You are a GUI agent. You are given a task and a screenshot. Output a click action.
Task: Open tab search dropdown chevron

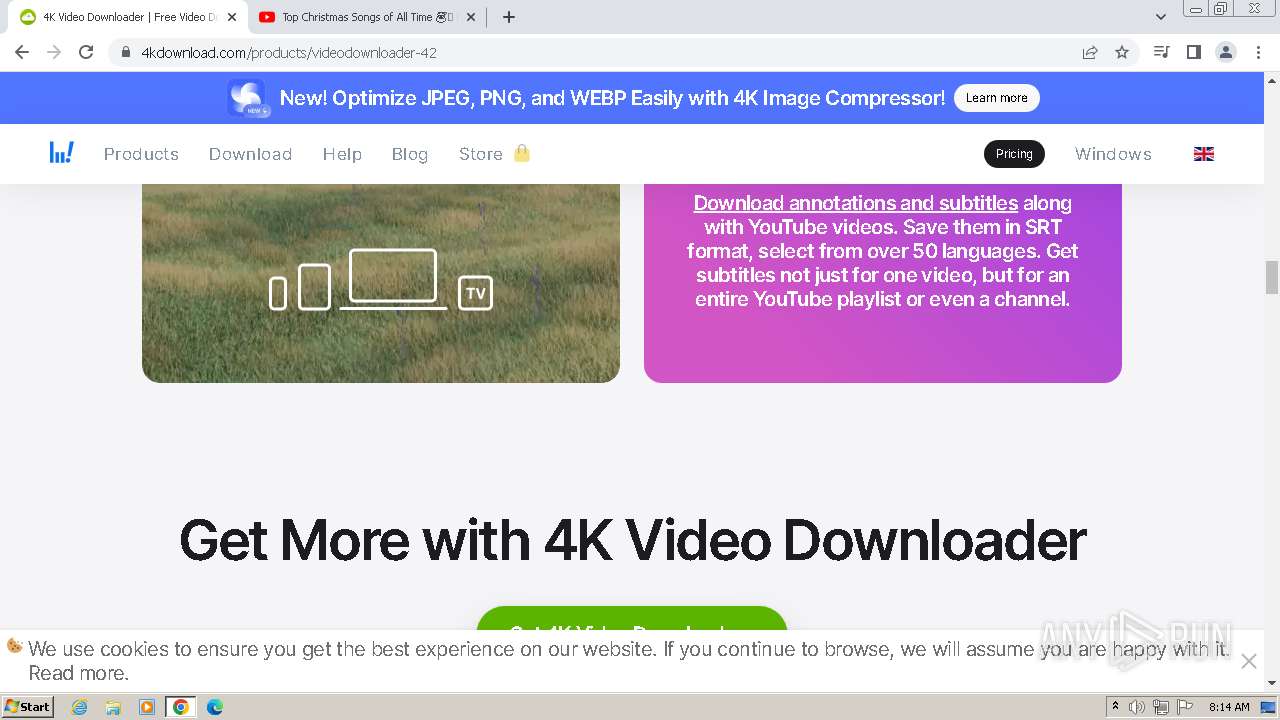click(1161, 17)
